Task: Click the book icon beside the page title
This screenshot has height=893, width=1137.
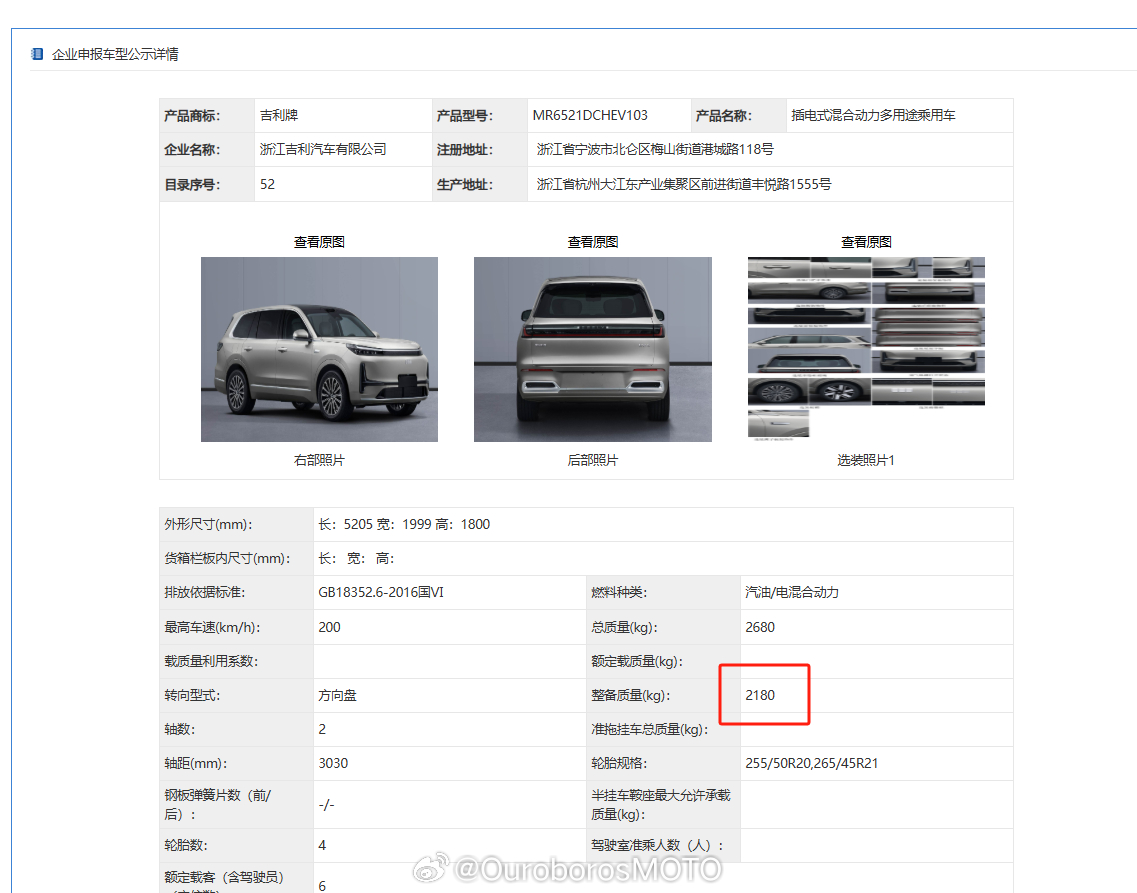Action: coord(37,54)
